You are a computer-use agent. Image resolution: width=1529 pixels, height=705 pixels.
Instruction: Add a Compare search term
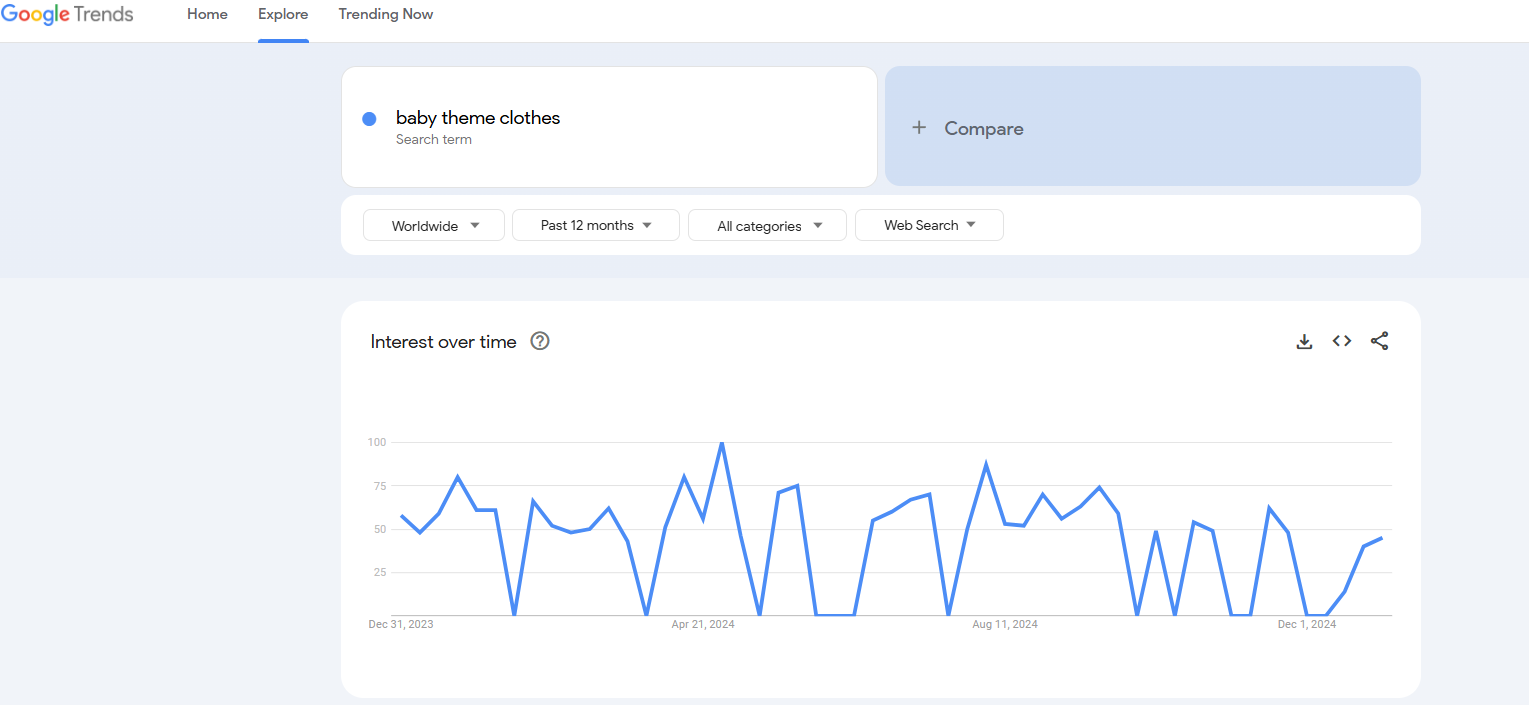point(1153,126)
